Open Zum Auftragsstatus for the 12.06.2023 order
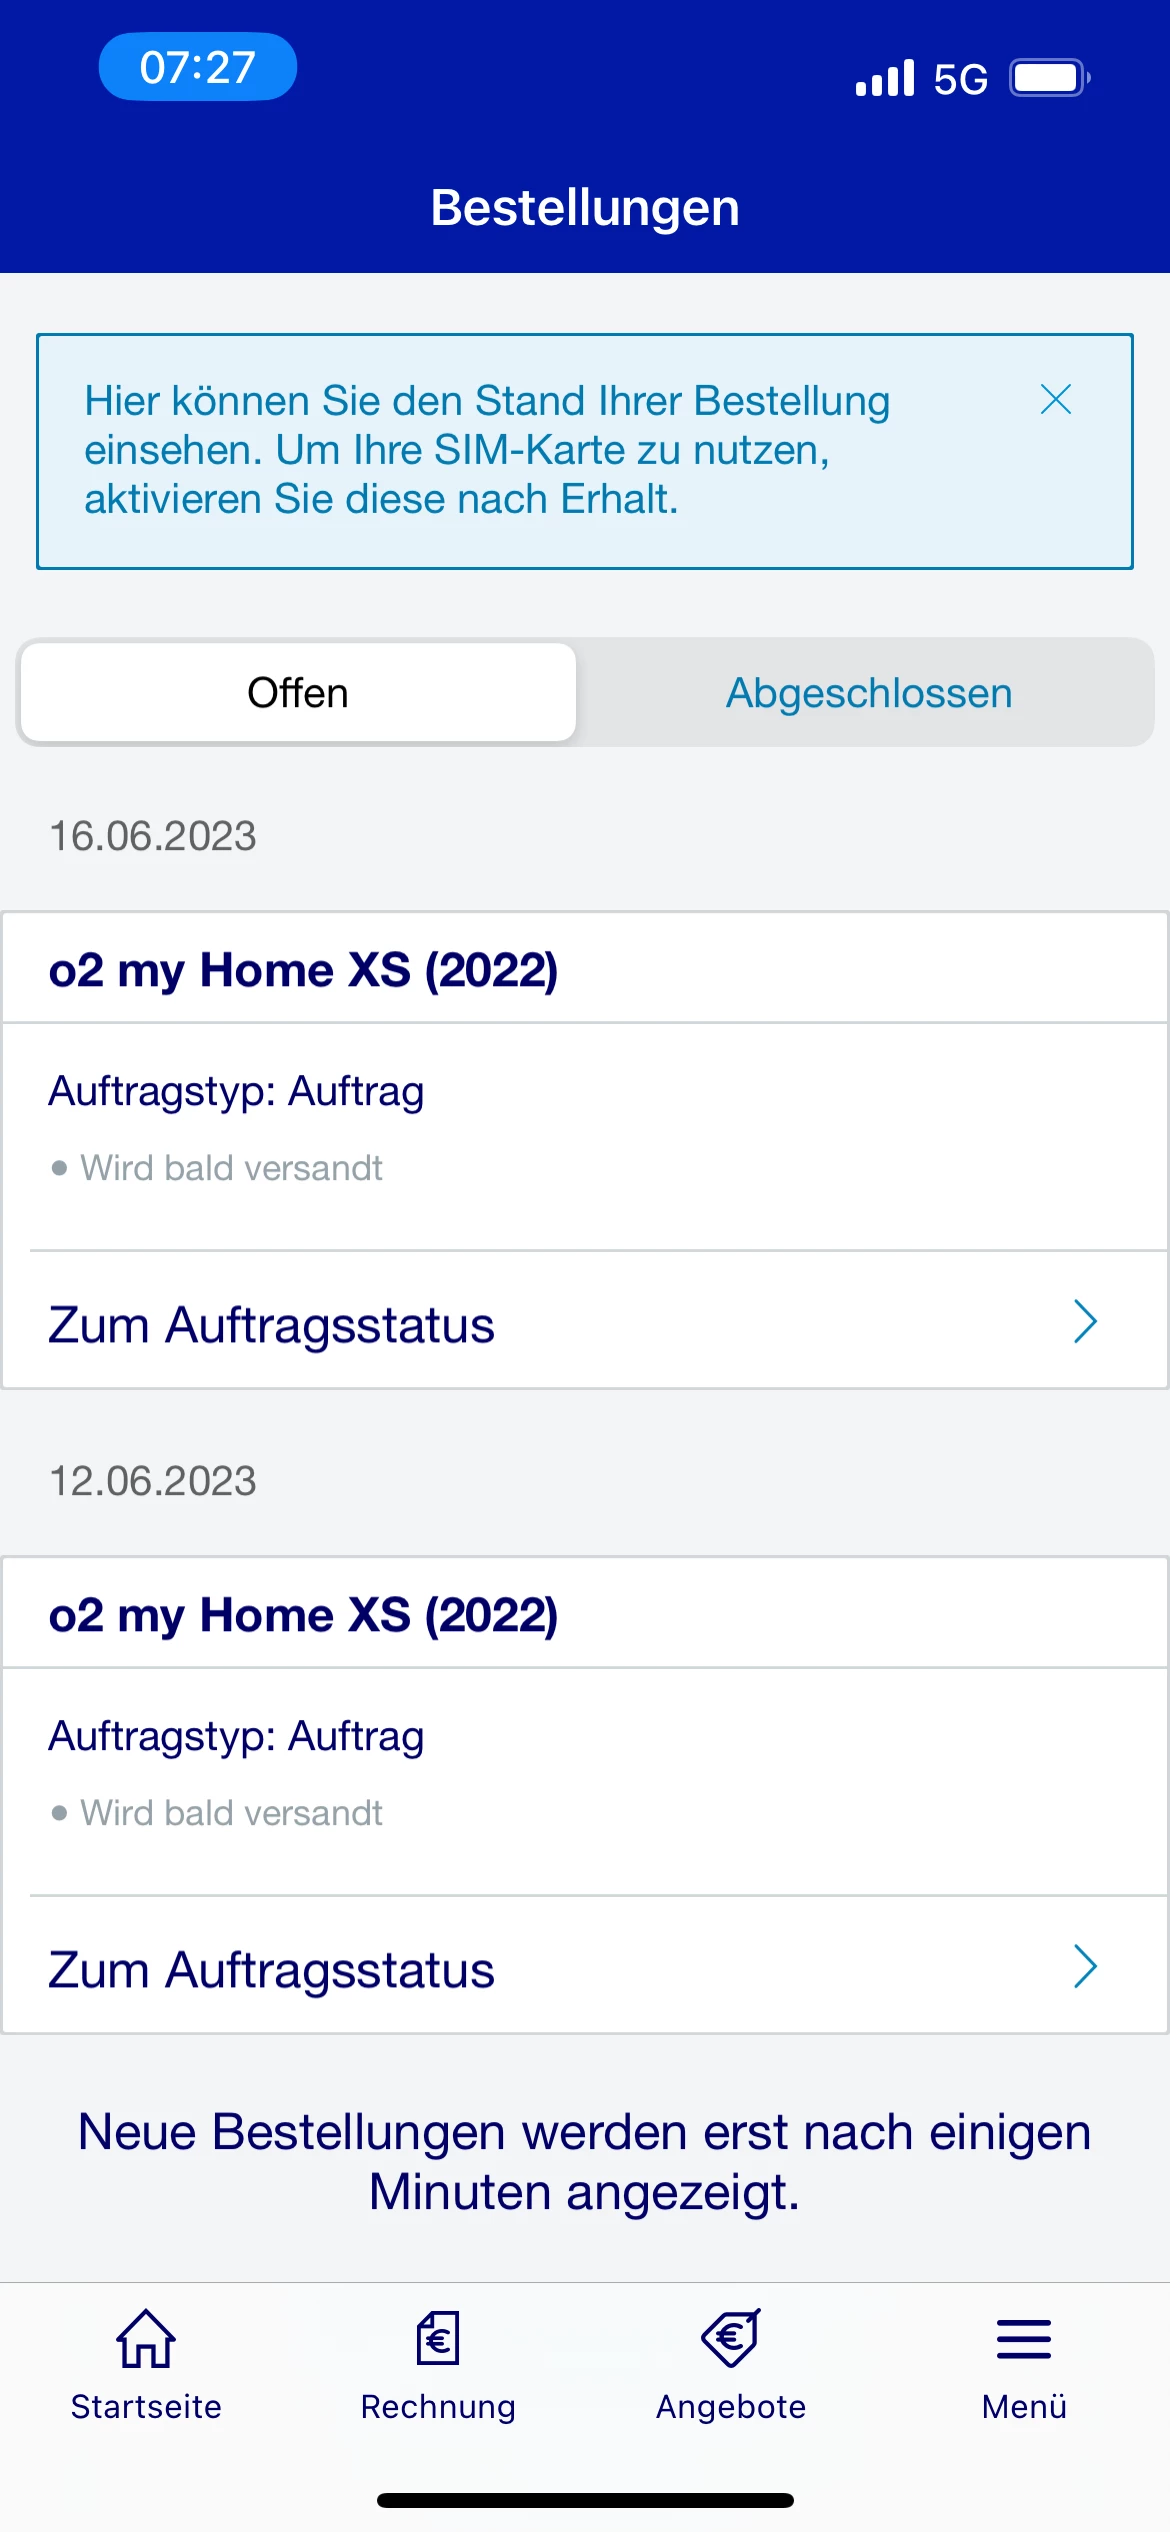Image resolution: width=1170 pixels, height=2532 pixels. (x=272, y=1970)
